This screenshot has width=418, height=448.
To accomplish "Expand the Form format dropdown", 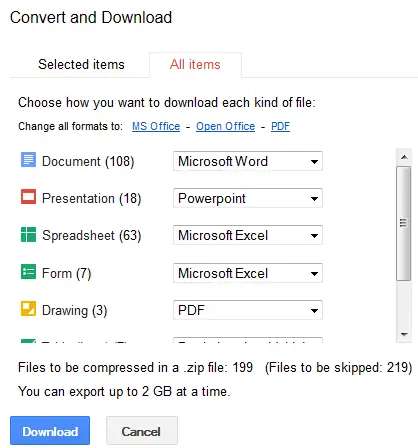I will [x=248, y=273].
